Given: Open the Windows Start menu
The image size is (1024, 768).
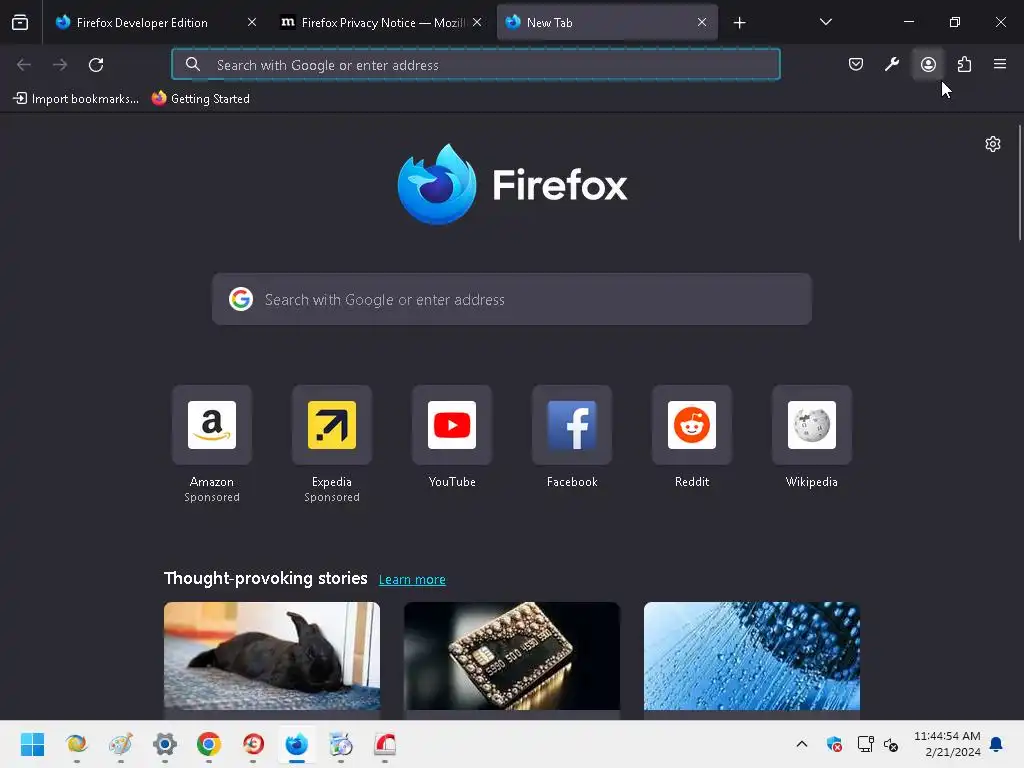Looking at the screenshot, I should [32, 744].
